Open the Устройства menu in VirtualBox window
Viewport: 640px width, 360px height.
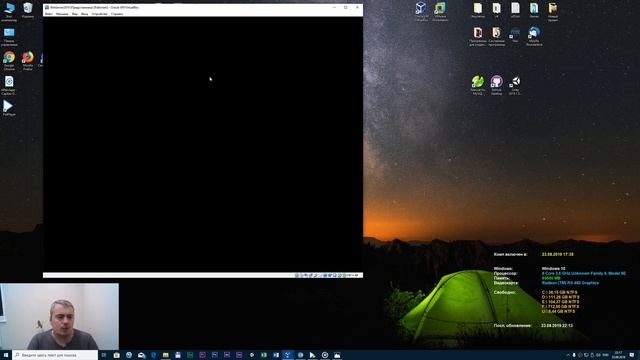(100, 14)
